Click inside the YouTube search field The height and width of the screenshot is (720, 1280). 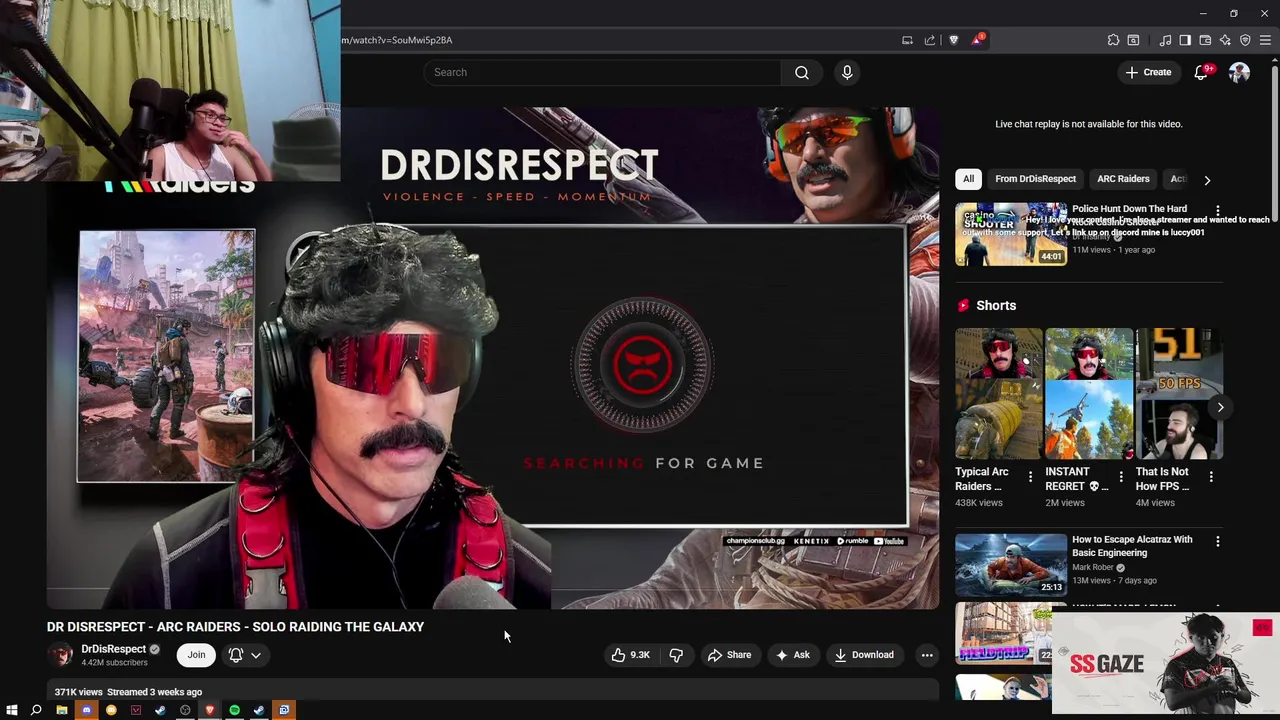tap(602, 72)
